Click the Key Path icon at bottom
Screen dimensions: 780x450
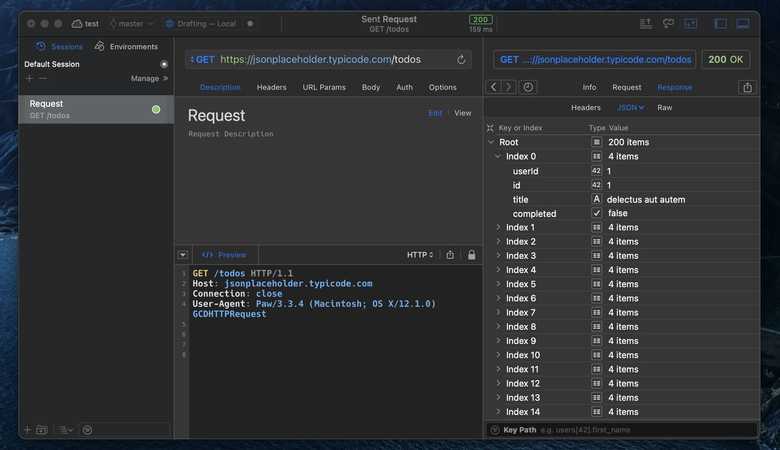tap(494, 430)
